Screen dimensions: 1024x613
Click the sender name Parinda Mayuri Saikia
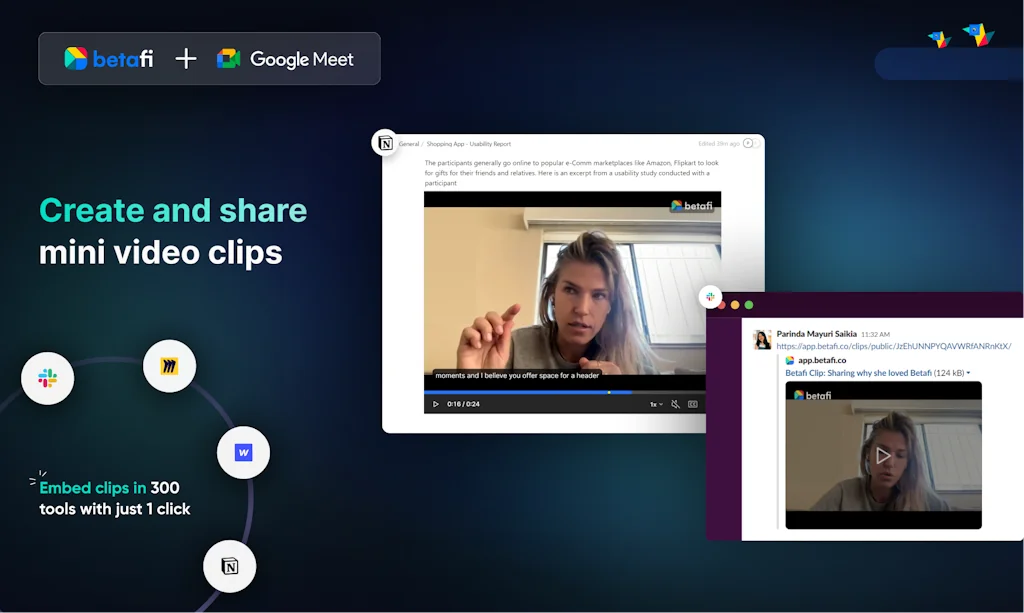(x=816, y=334)
